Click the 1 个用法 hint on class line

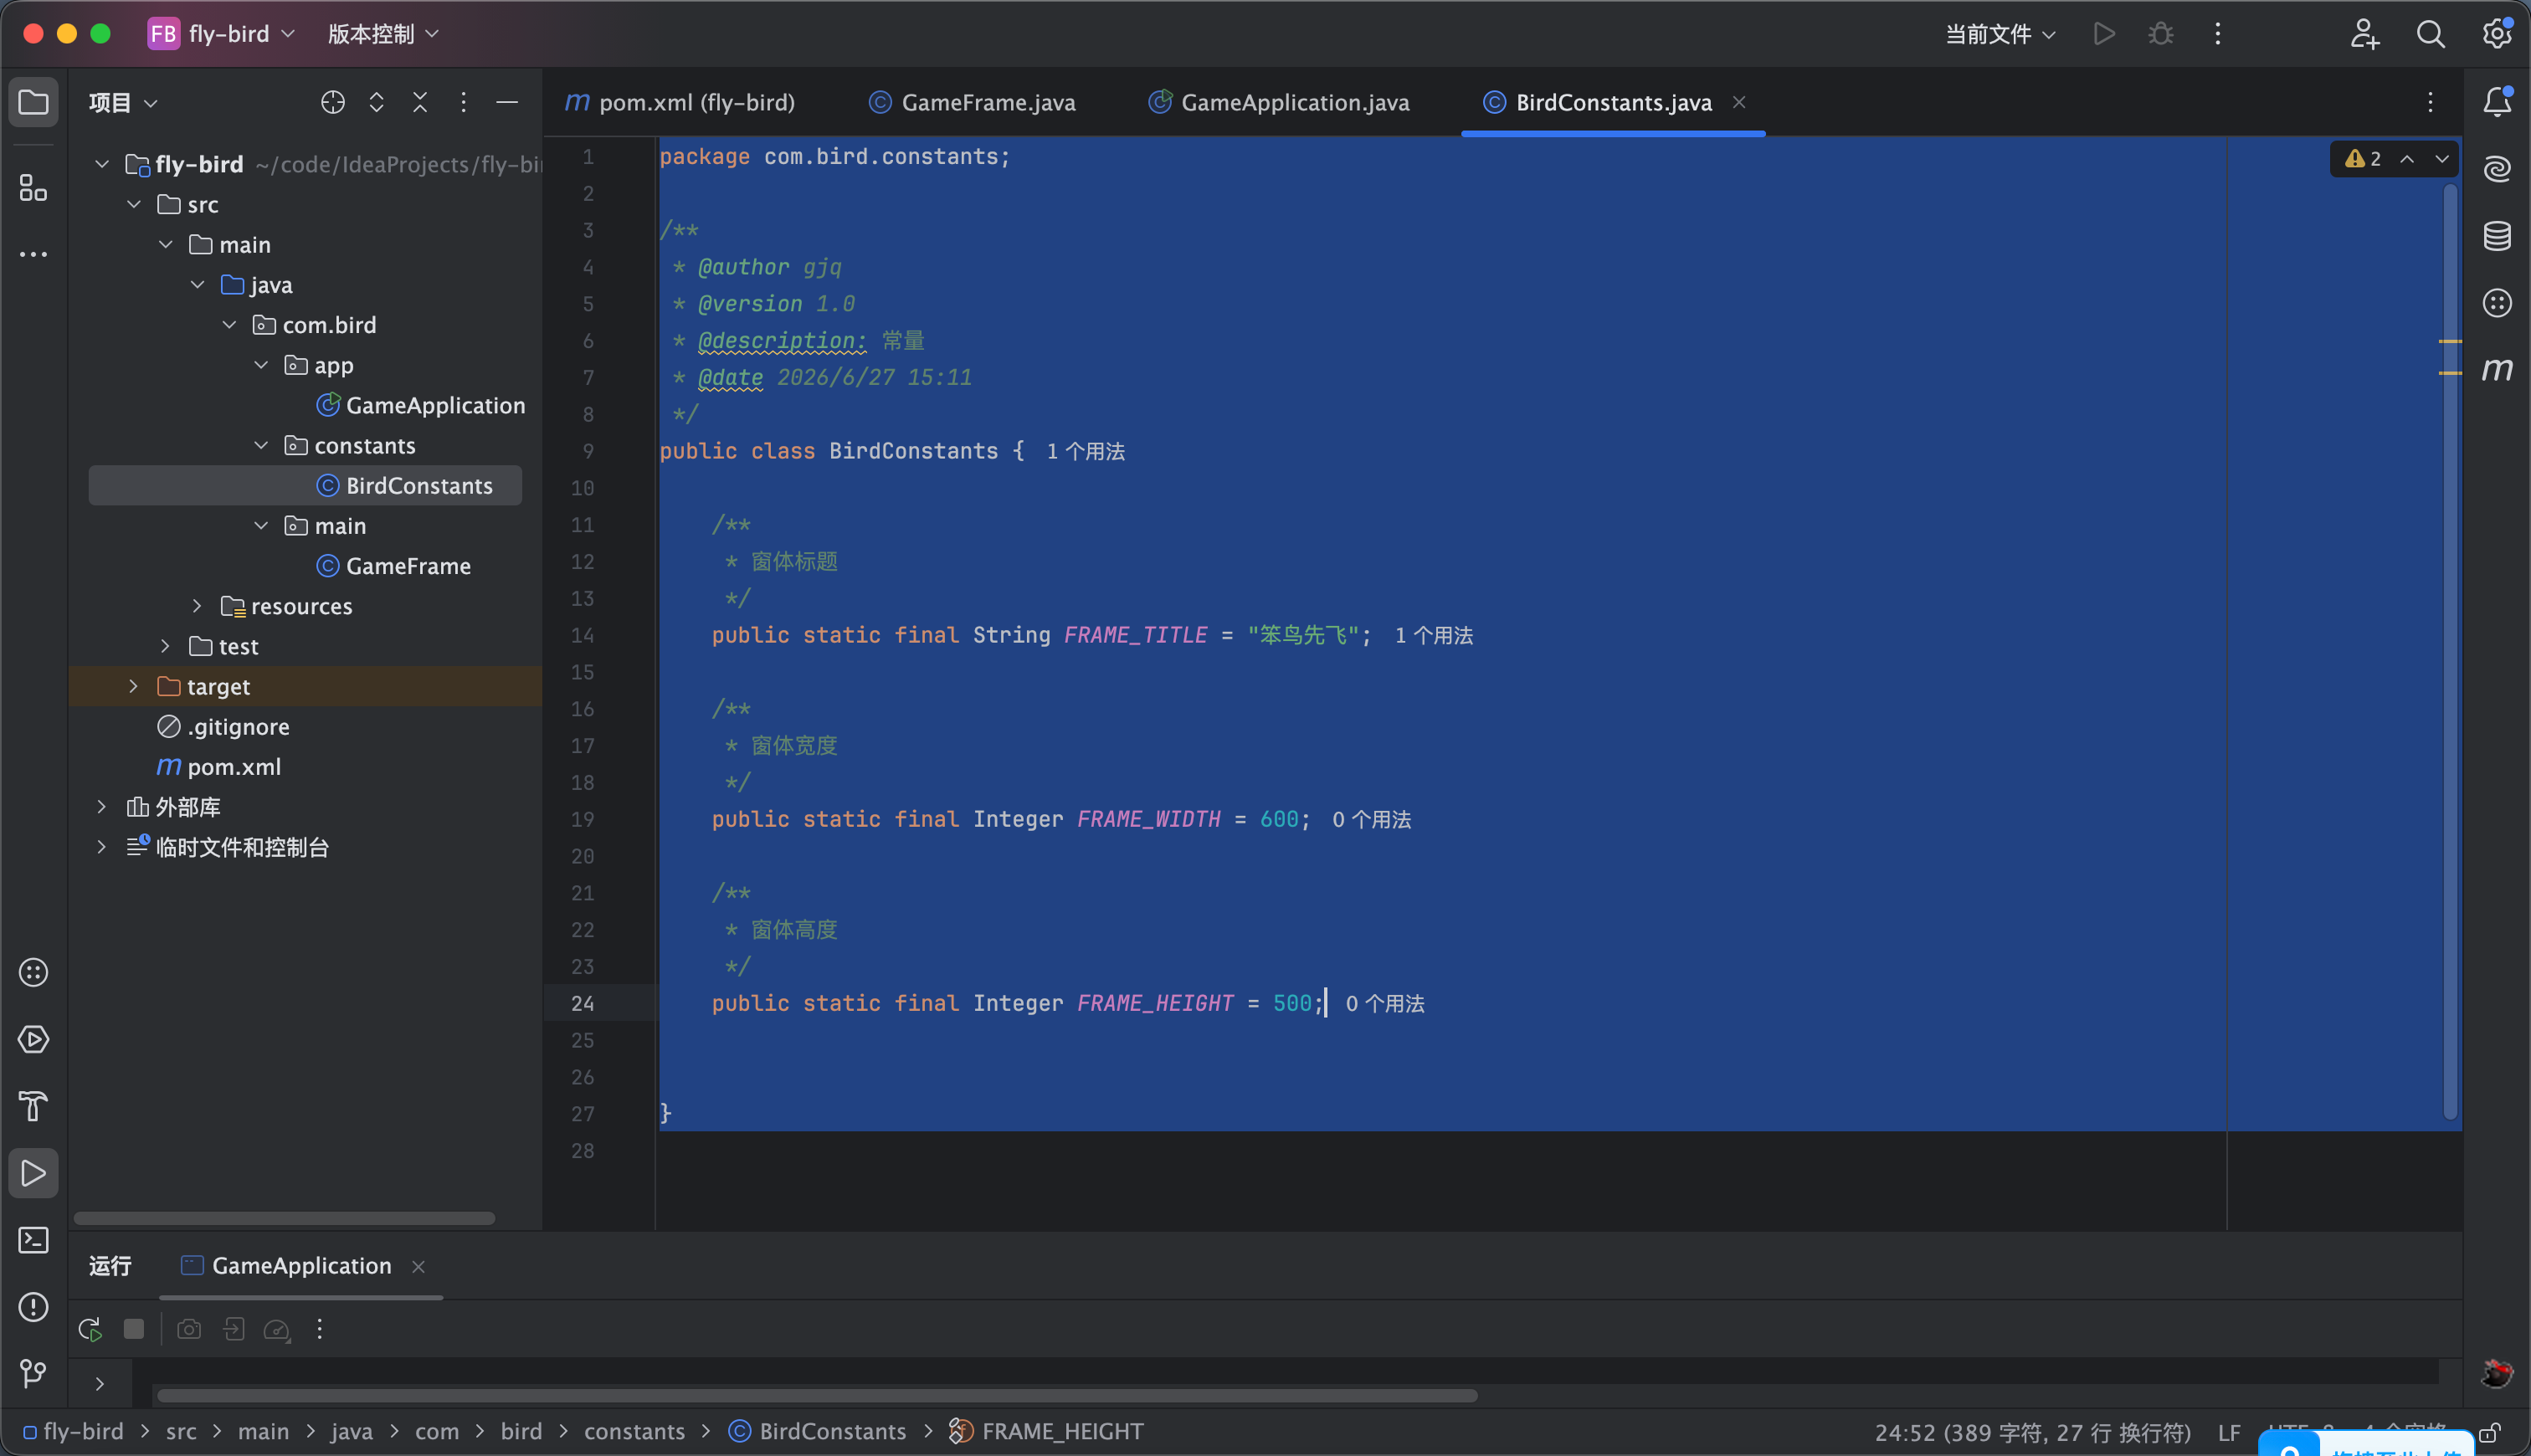pyautogui.click(x=1085, y=451)
